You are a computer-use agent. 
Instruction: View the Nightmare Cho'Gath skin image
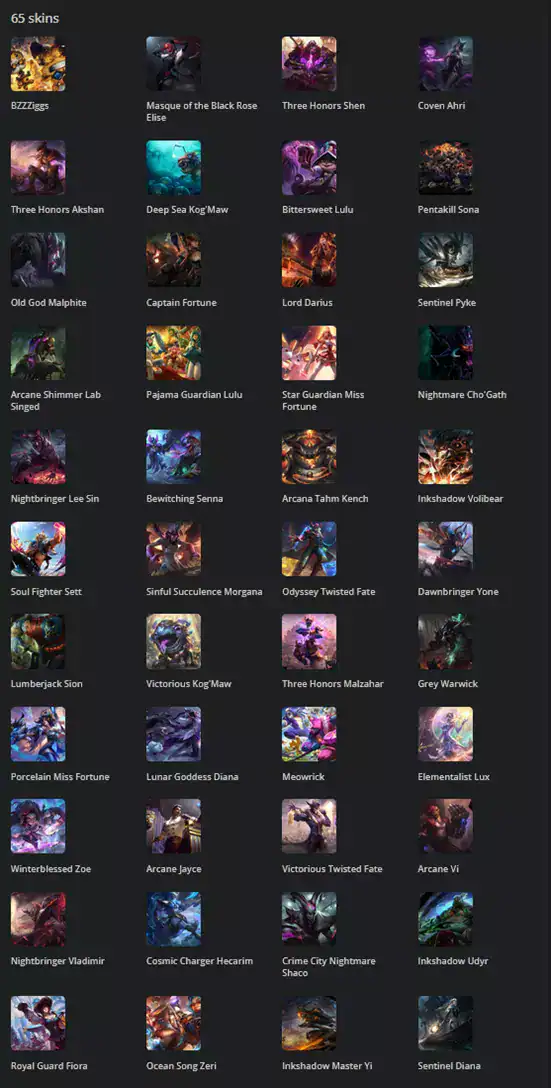pyautogui.click(x=446, y=353)
